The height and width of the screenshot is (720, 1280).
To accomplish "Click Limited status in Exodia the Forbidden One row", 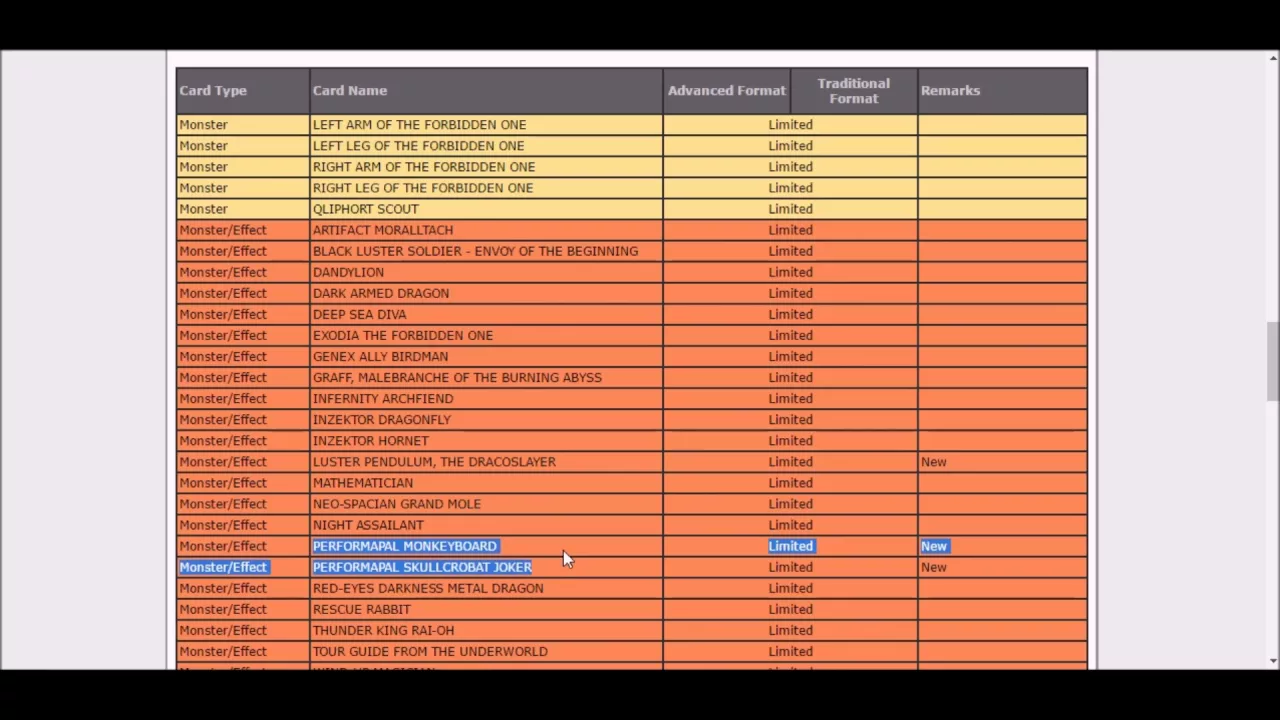I will (791, 335).
